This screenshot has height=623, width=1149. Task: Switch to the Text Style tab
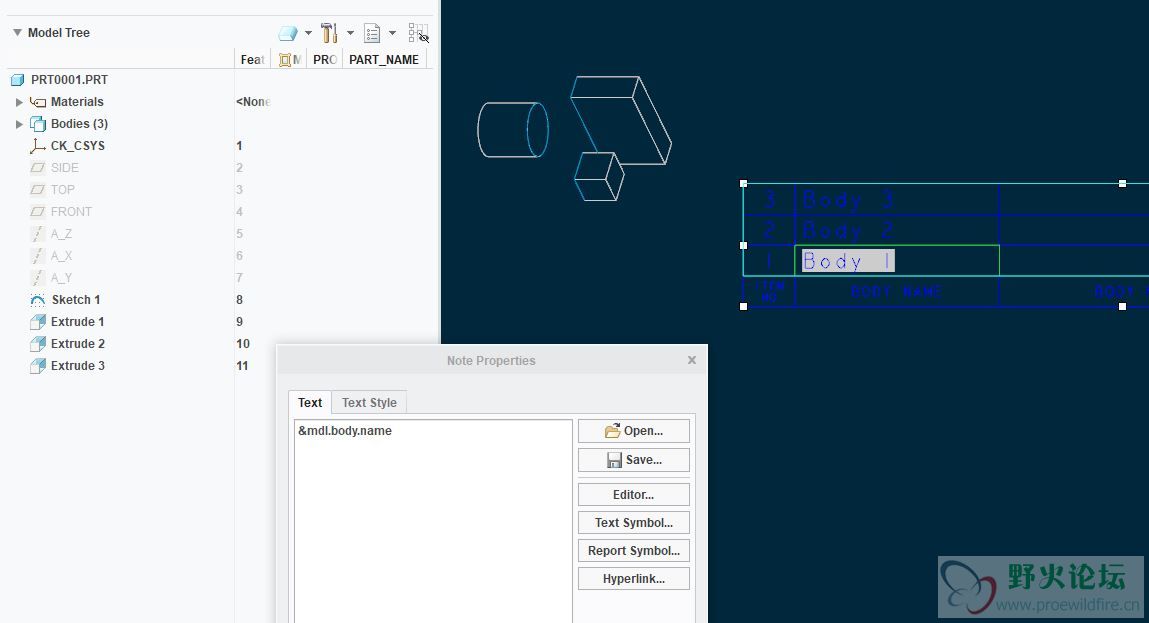coord(369,402)
